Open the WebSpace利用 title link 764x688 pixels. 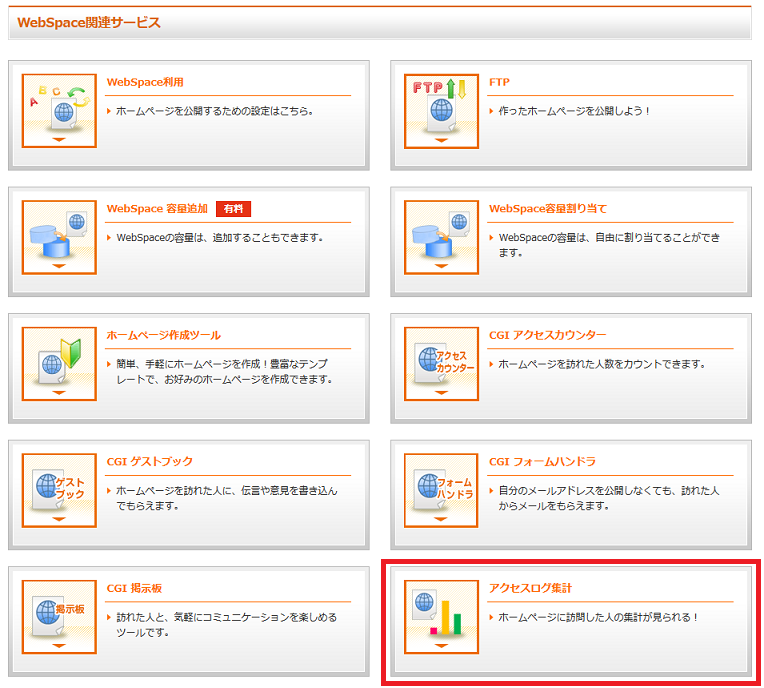pos(145,82)
